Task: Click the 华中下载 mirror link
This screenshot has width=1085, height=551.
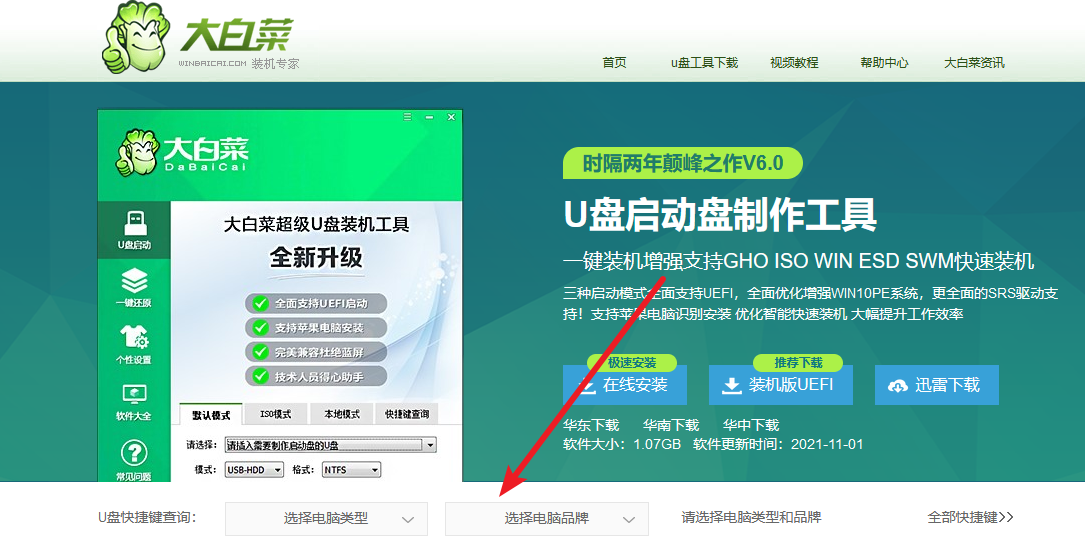Action: 751,425
